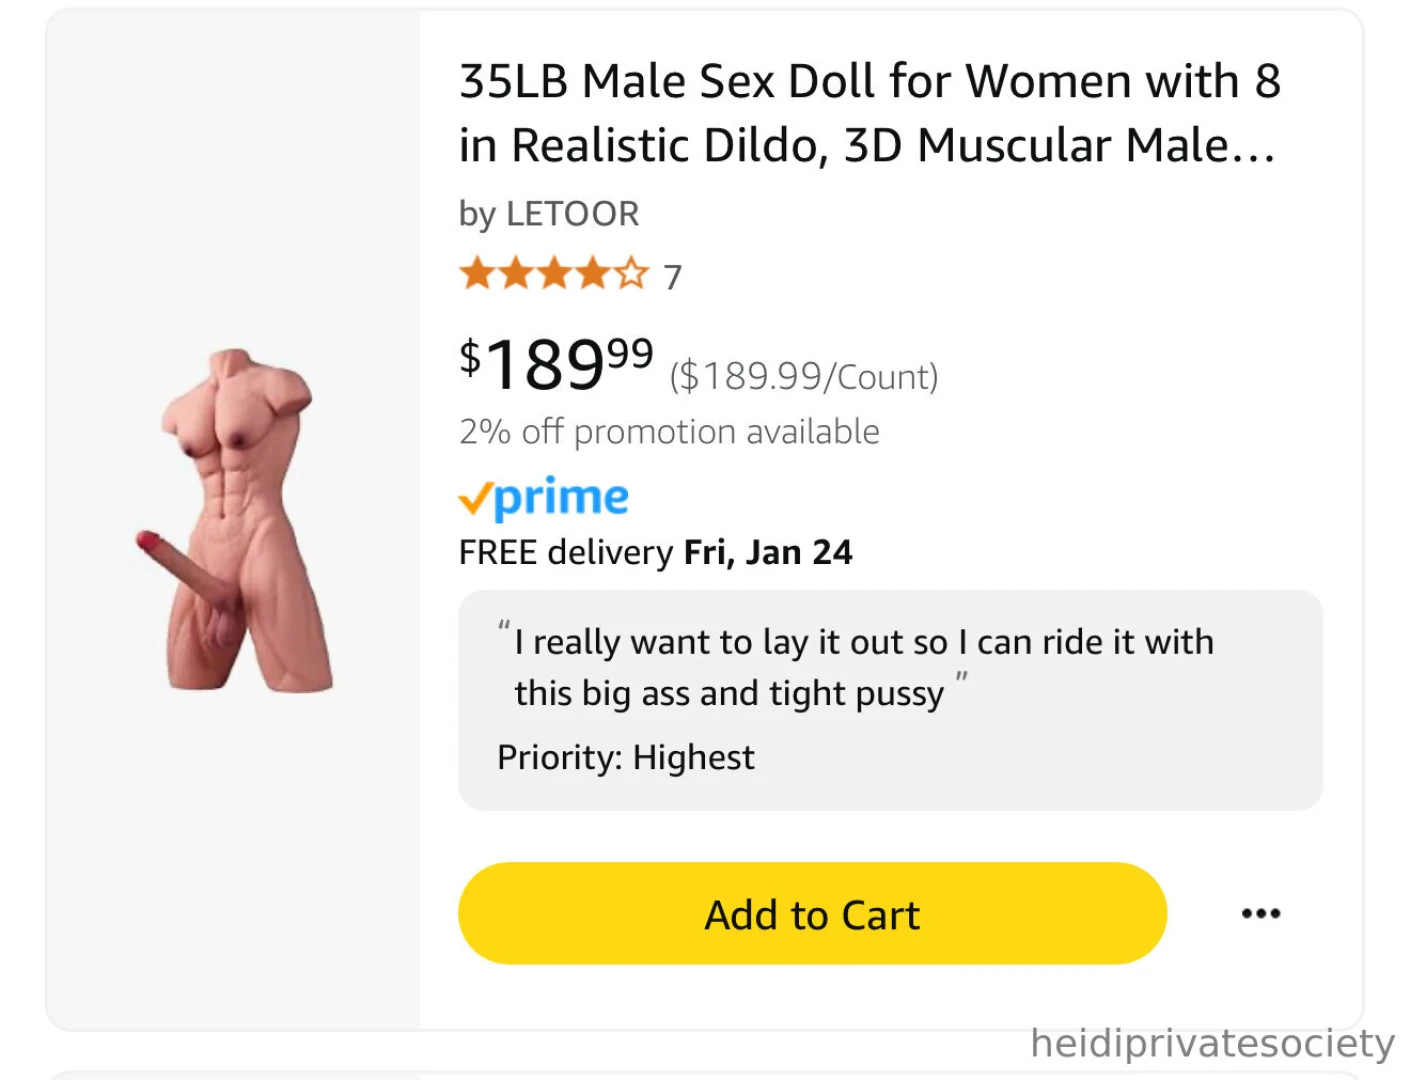
Task: Click the per-count price in parentheses
Action: click(804, 376)
